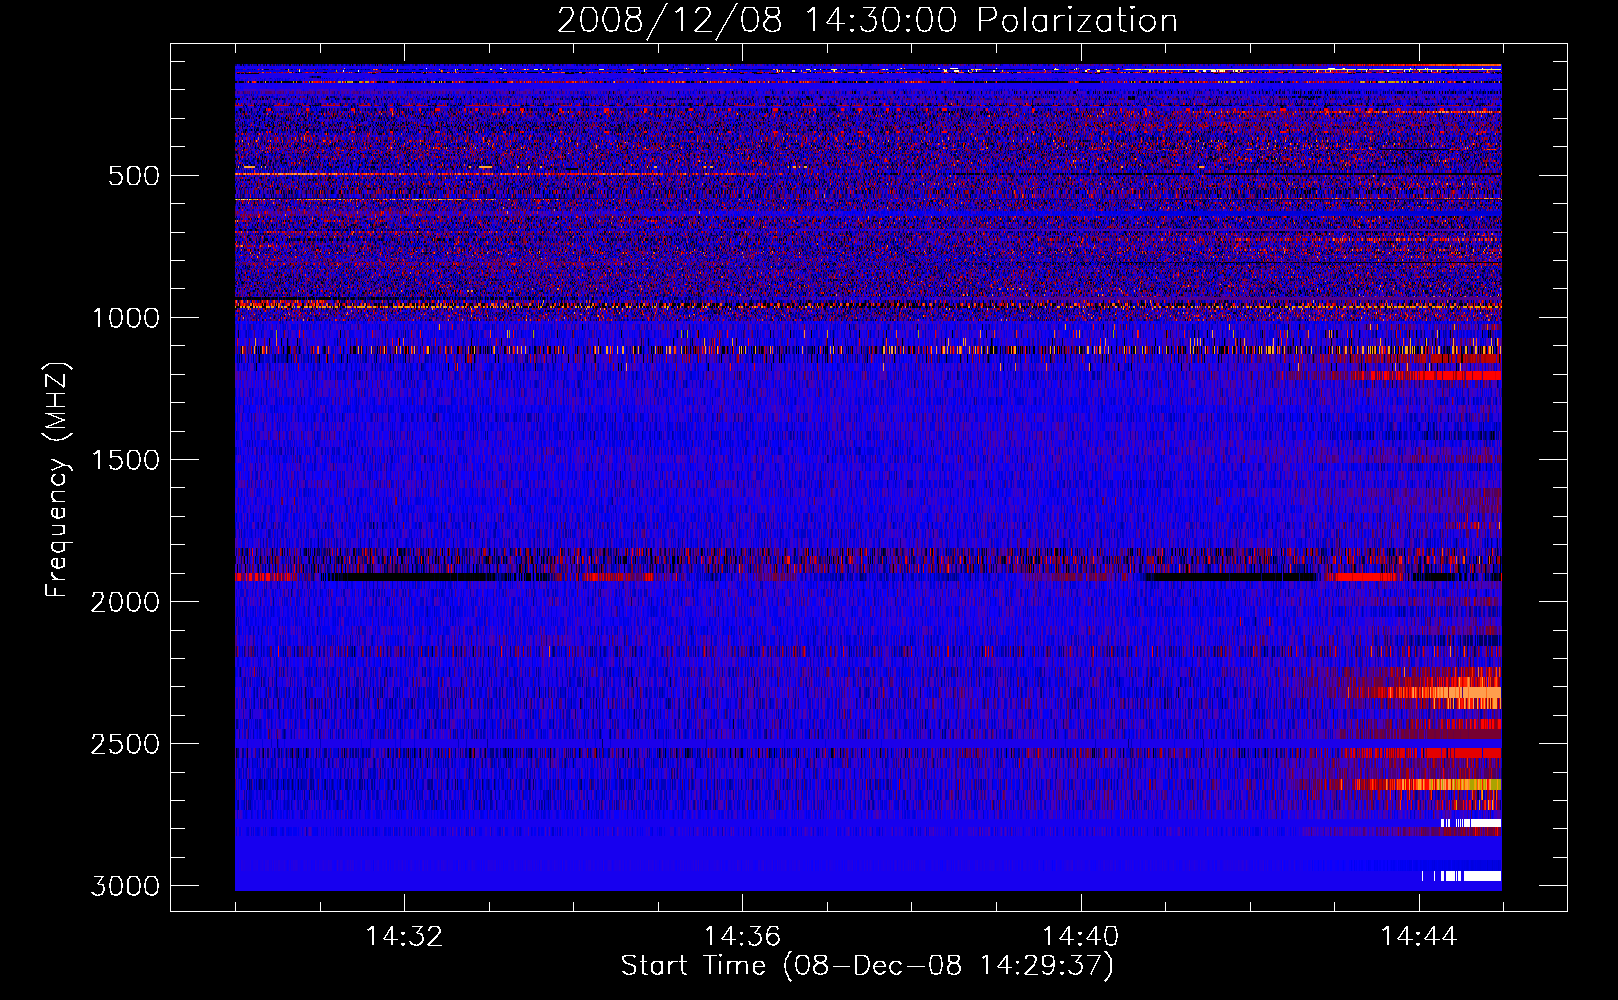
Task: Click the 14:32 time tick label
Action: 404,937
